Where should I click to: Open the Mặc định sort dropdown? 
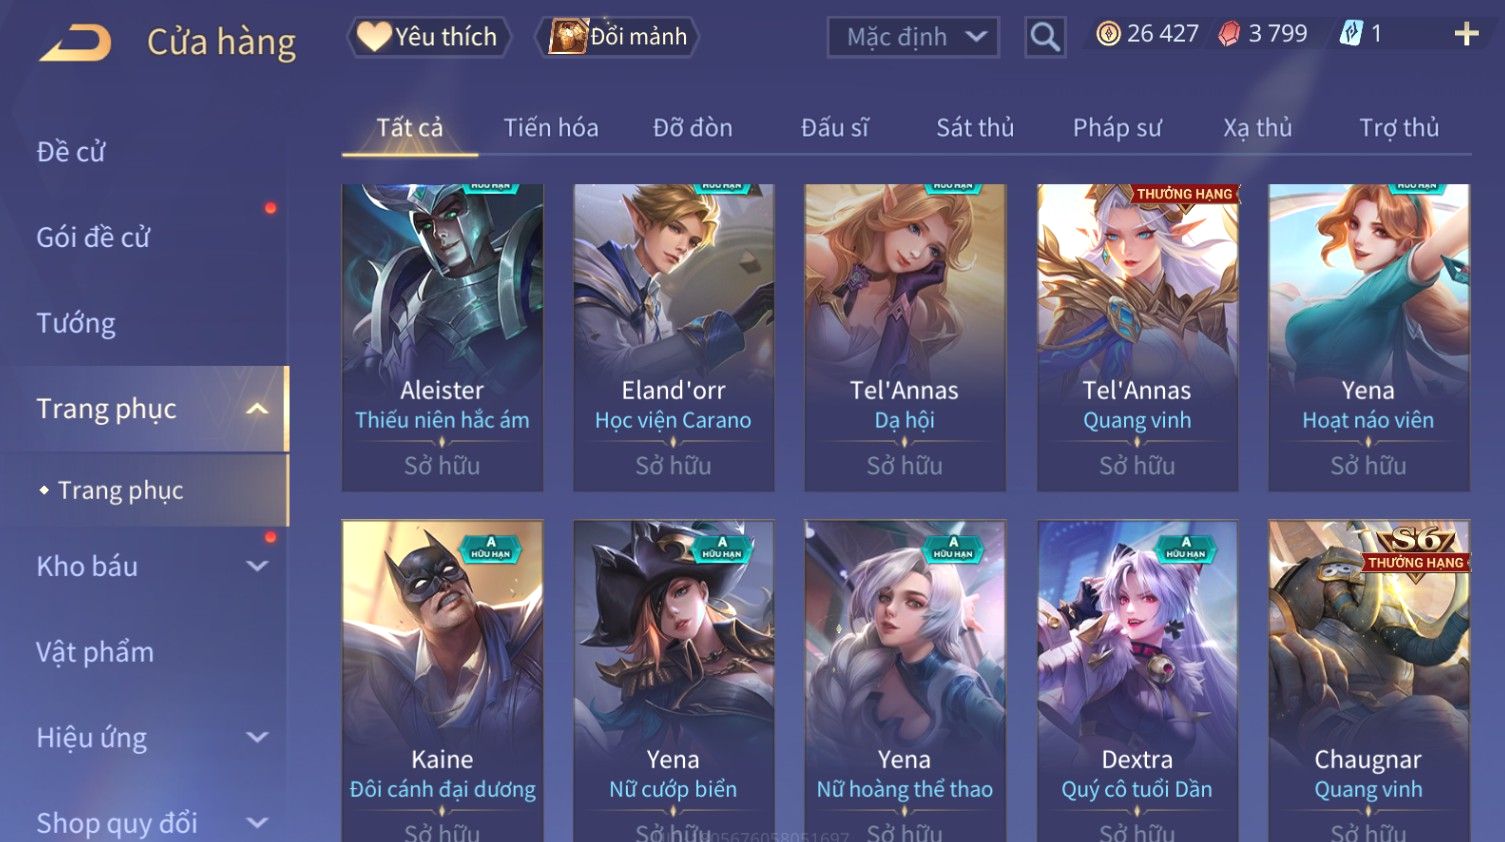pos(913,37)
